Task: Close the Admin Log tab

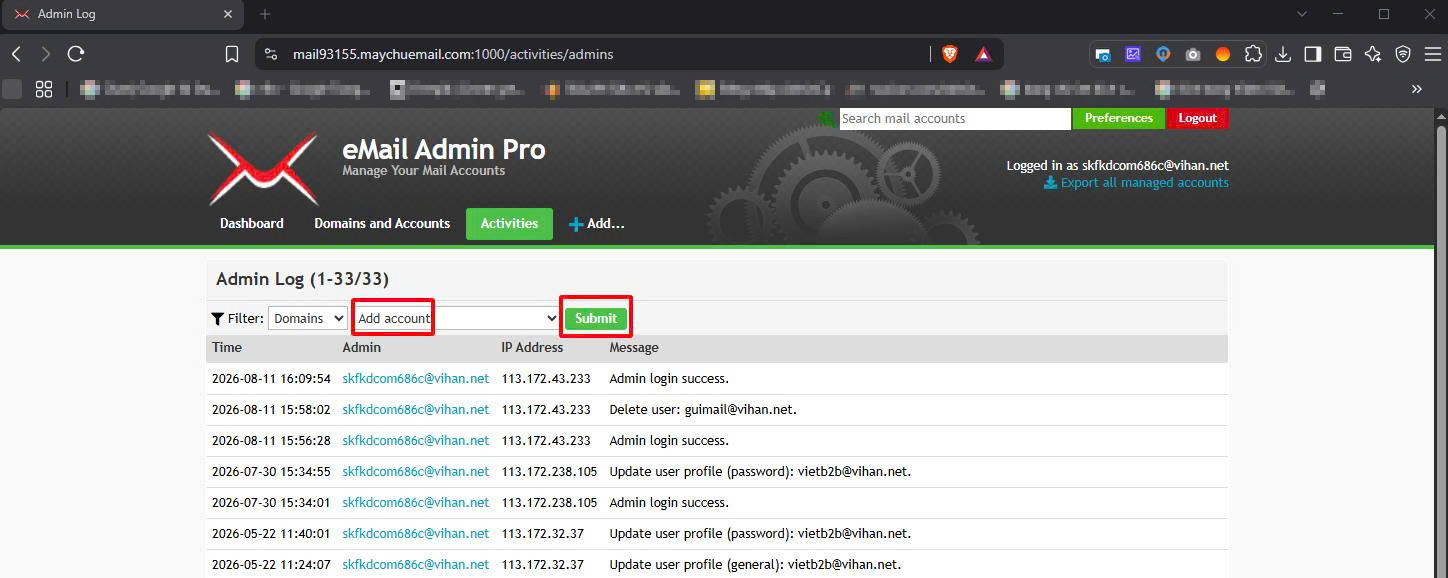Action: pos(228,14)
